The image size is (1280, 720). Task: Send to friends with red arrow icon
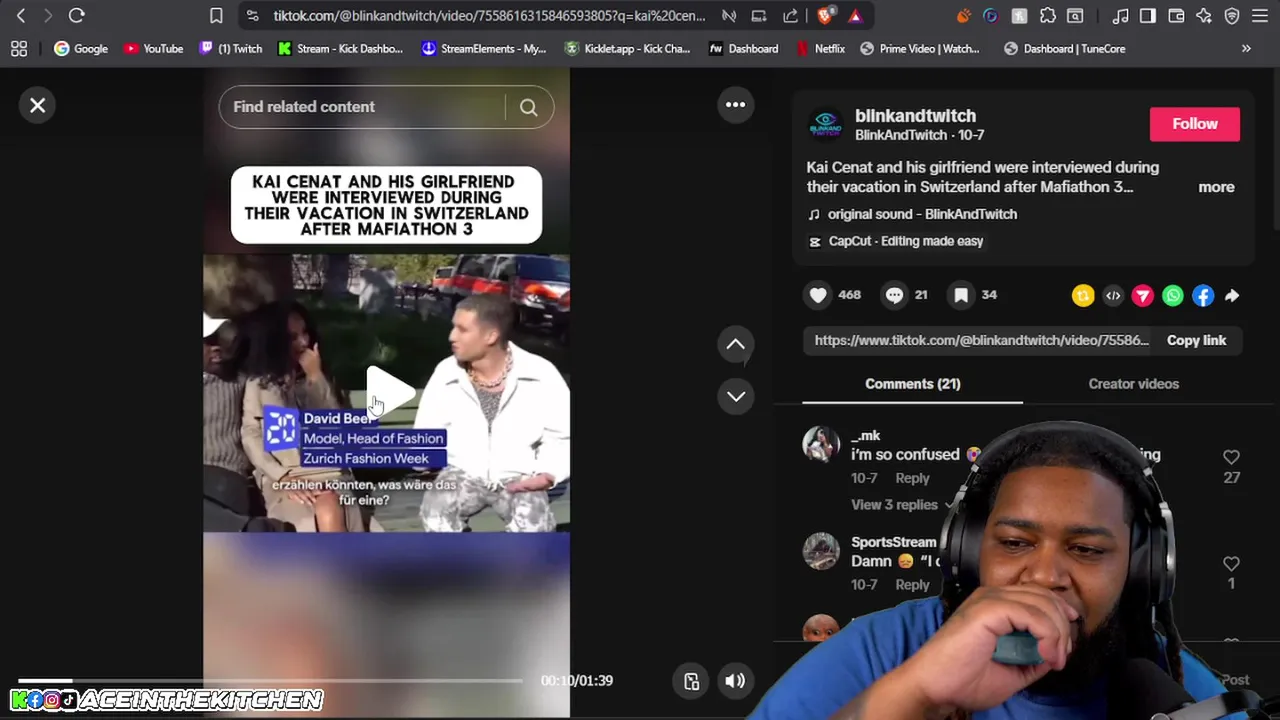click(x=1143, y=296)
